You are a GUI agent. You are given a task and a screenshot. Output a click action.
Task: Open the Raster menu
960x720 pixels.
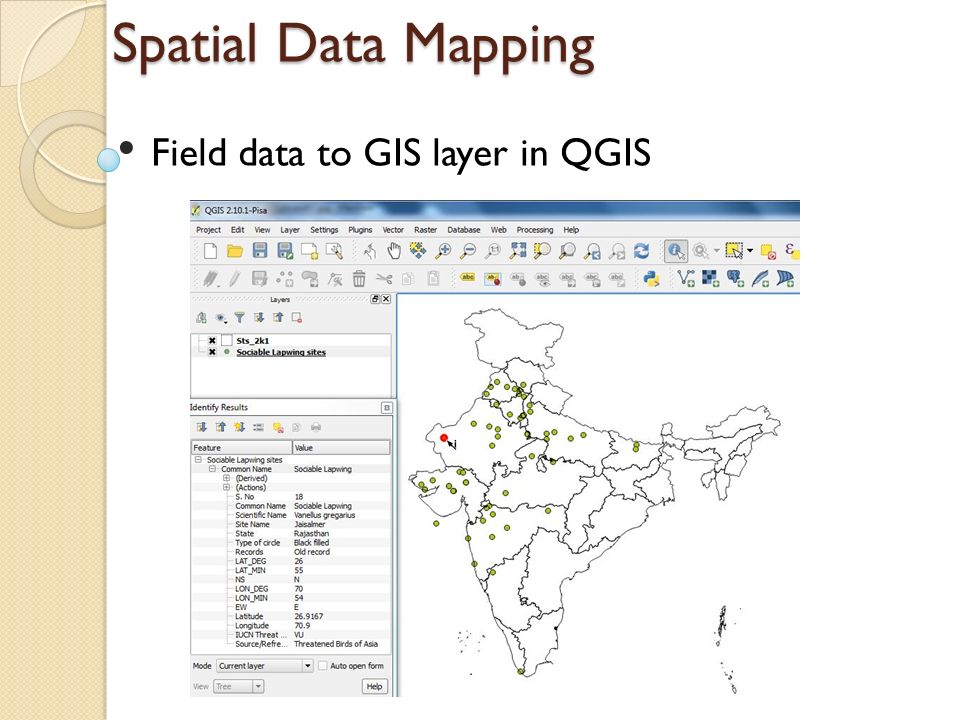[426, 230]
